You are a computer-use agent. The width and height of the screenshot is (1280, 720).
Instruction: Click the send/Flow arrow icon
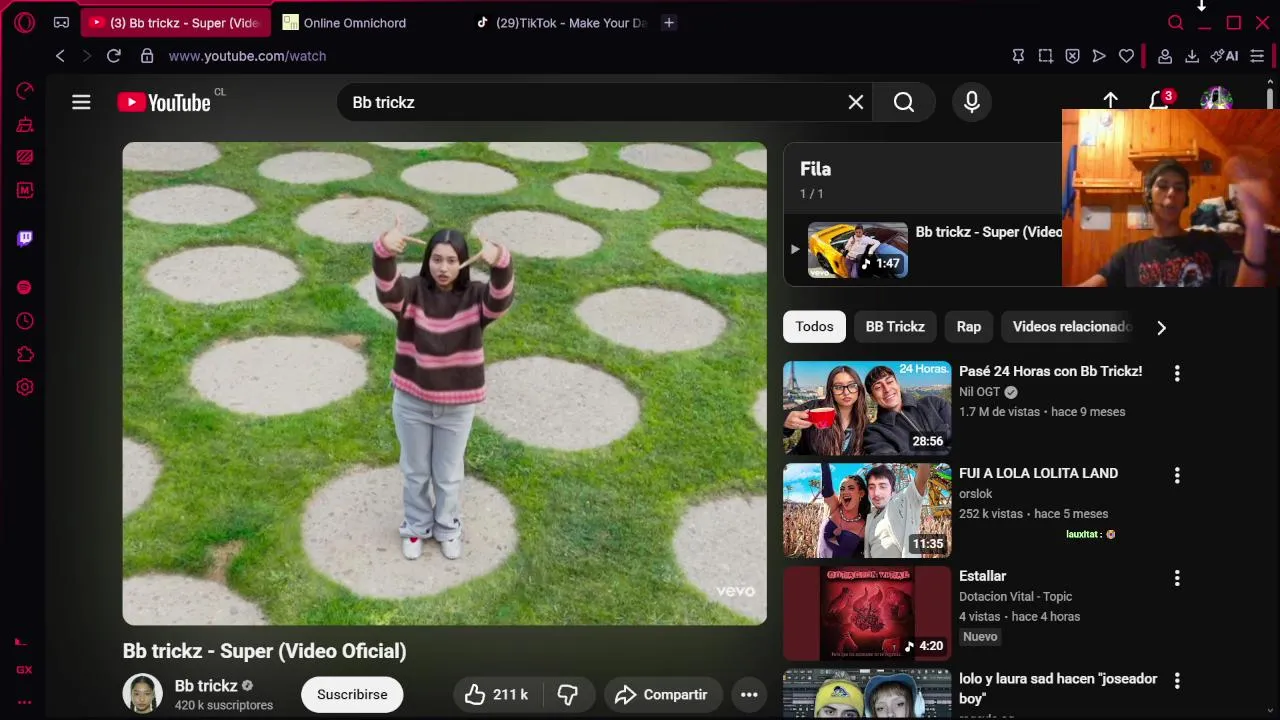[x=1099, y=56]
